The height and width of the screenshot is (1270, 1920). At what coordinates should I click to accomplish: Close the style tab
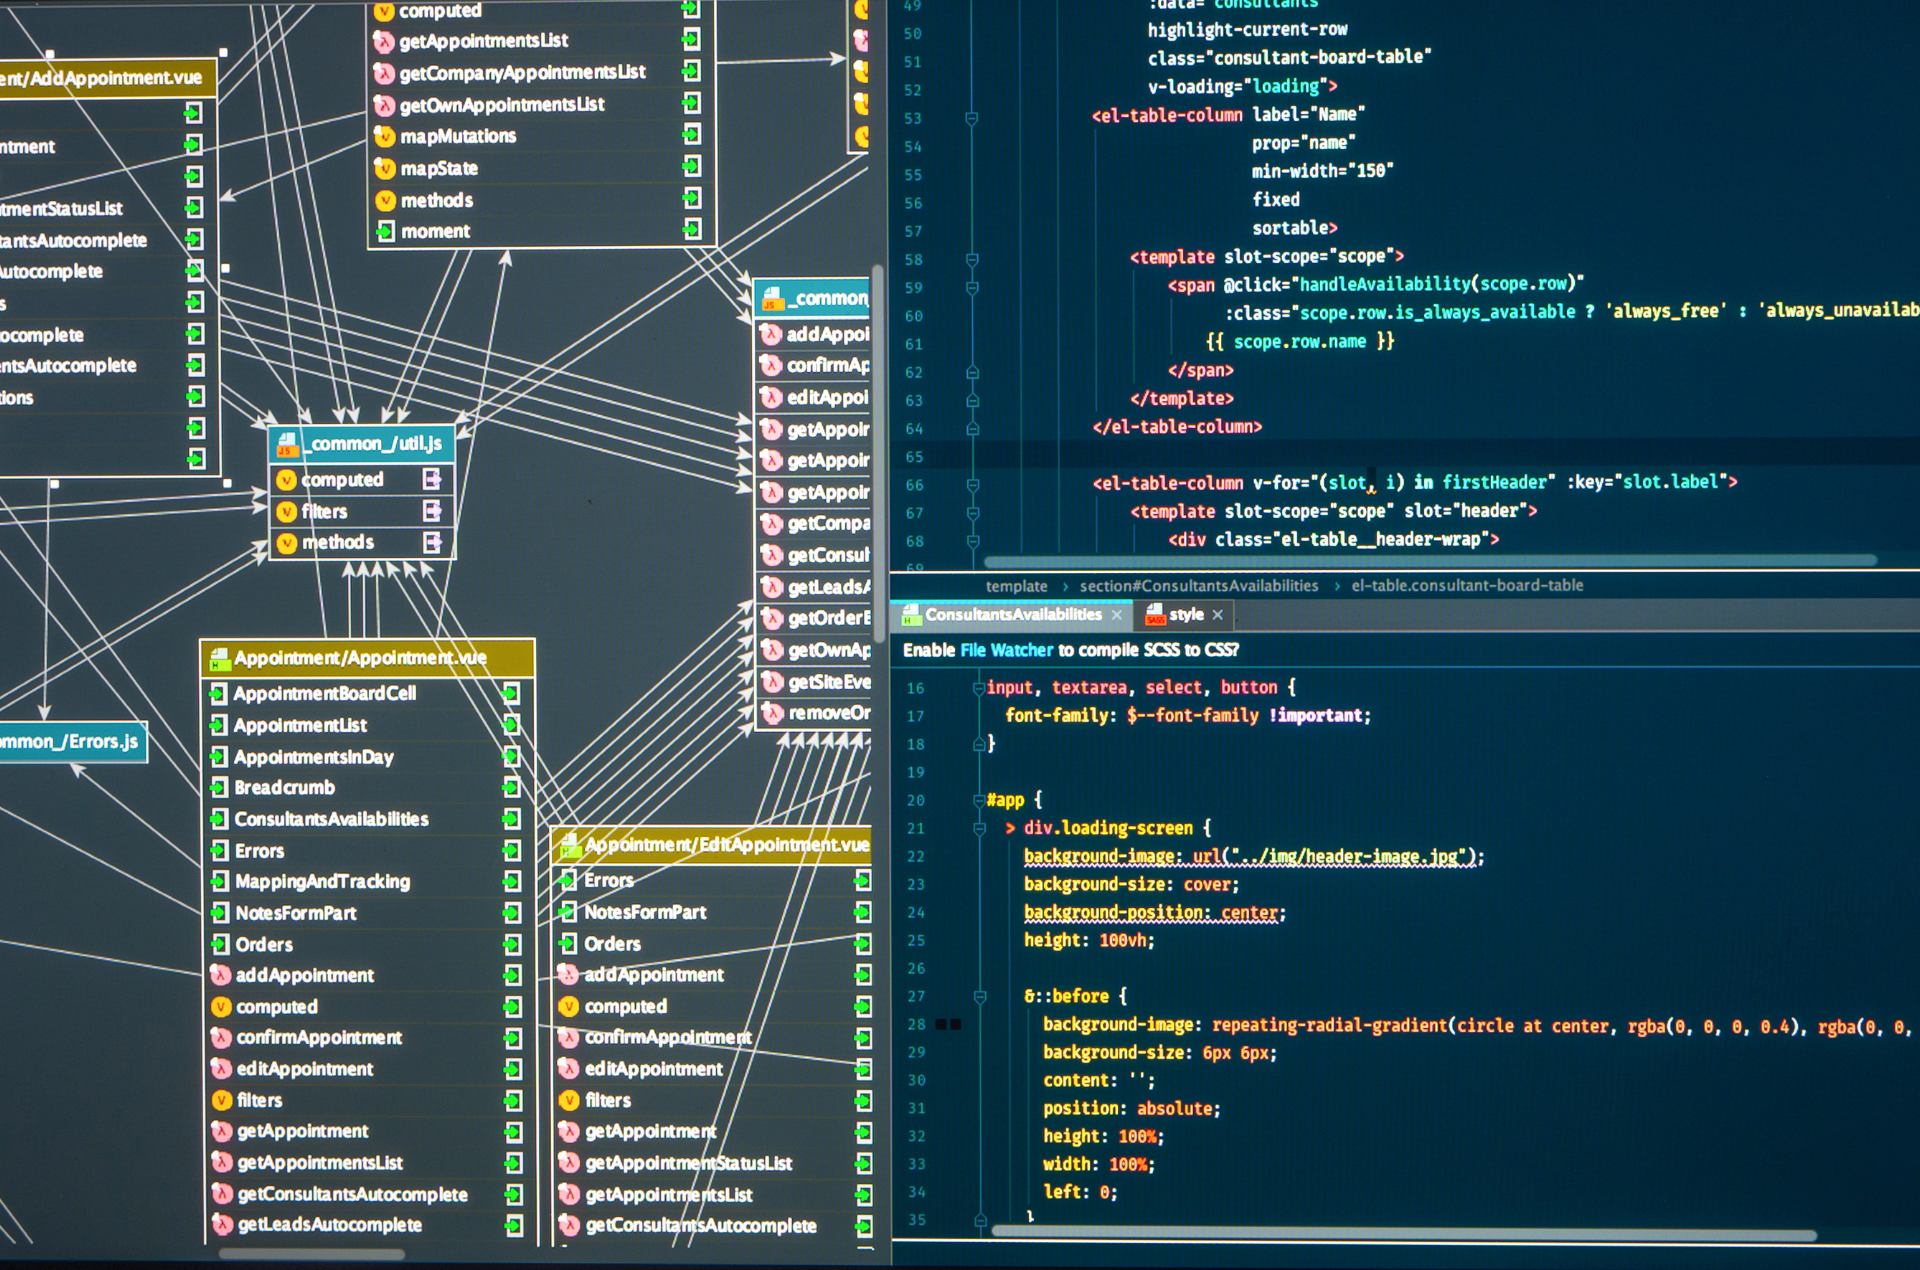coord(1217,615)
